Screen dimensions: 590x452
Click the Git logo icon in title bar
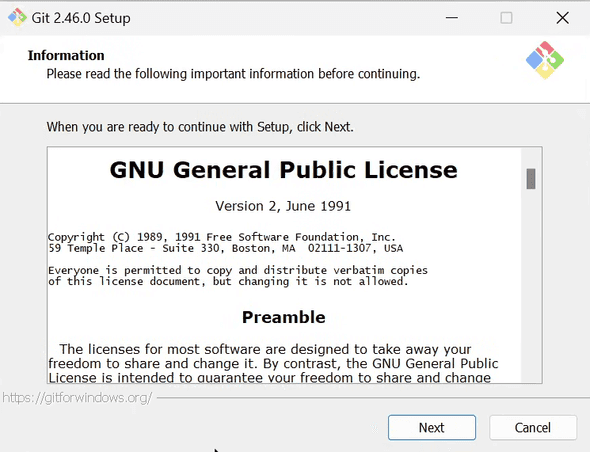[17, 17]
